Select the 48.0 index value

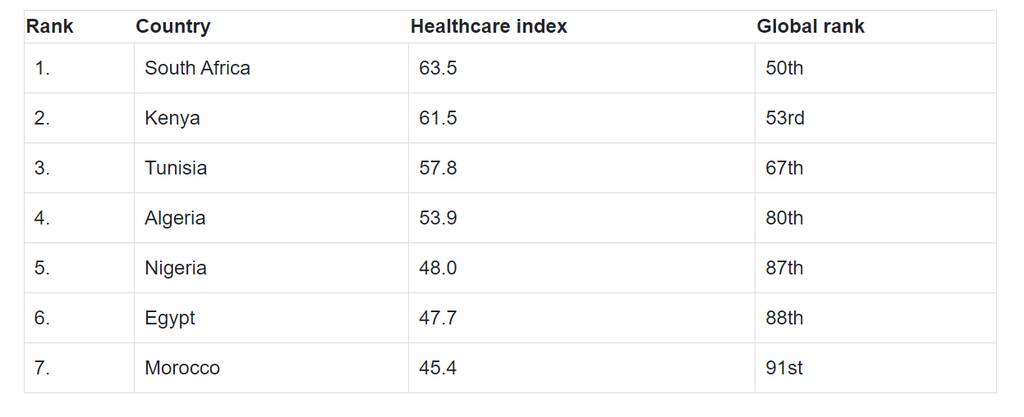(x=438, y=268)
